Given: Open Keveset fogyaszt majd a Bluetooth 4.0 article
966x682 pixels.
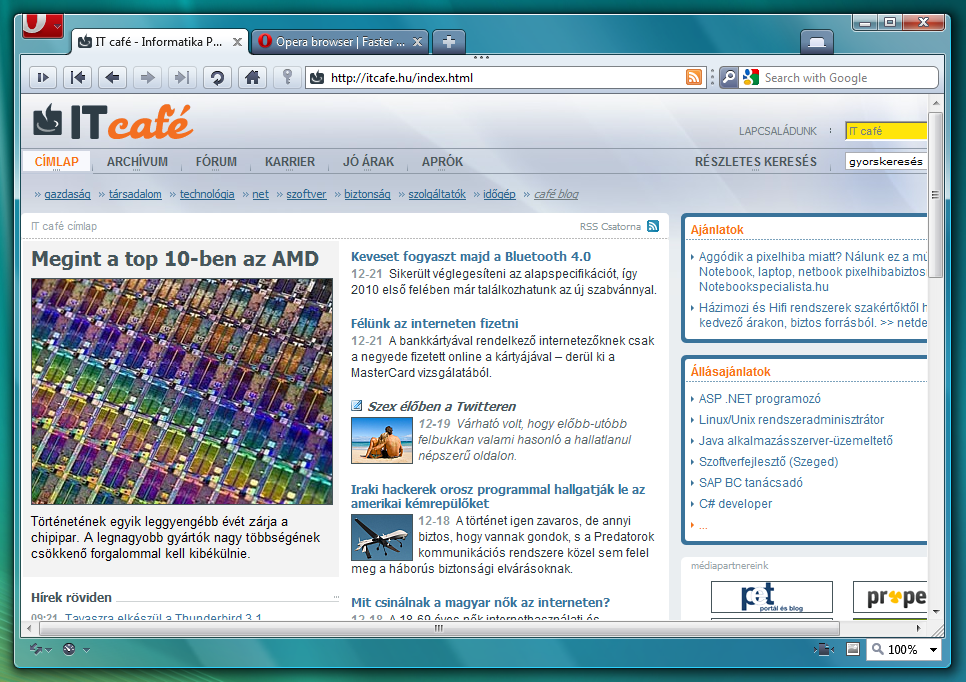Looking at the screenshot, I should click(471, 256).
